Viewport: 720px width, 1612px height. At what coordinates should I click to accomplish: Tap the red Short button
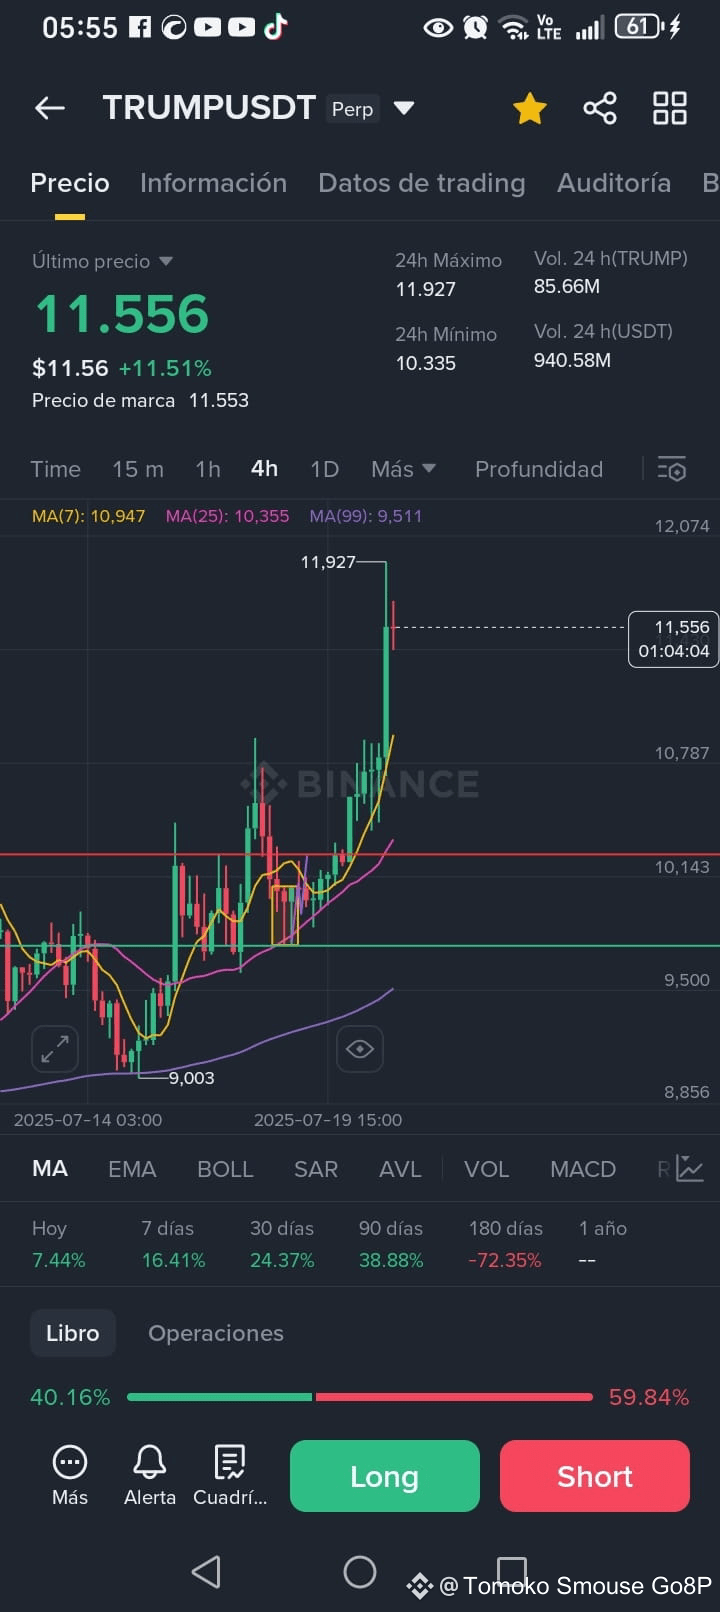pyautogui.click(x=595, y=1476)
